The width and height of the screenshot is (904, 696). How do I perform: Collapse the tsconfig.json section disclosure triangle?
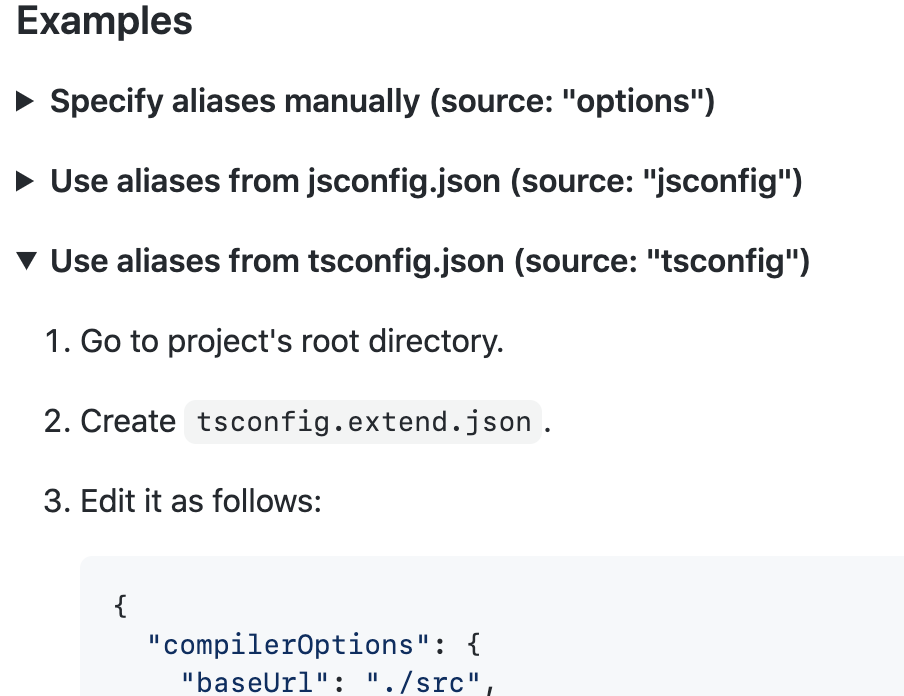coord(27,262)
